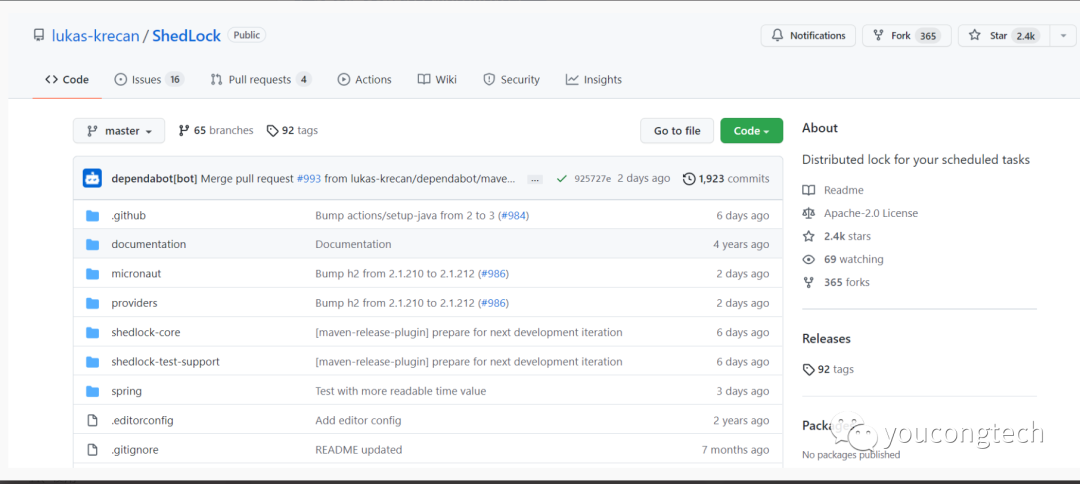Open the shedlock-core folder
This screenshot has height=484, width=1080.
(146, 333)
